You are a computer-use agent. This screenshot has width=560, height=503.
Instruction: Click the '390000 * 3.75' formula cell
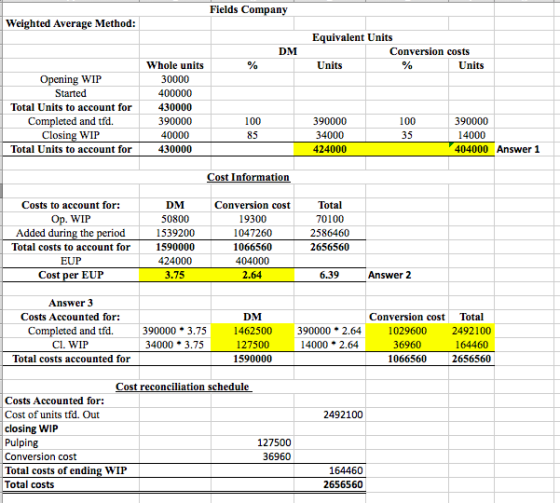[175, 331]
